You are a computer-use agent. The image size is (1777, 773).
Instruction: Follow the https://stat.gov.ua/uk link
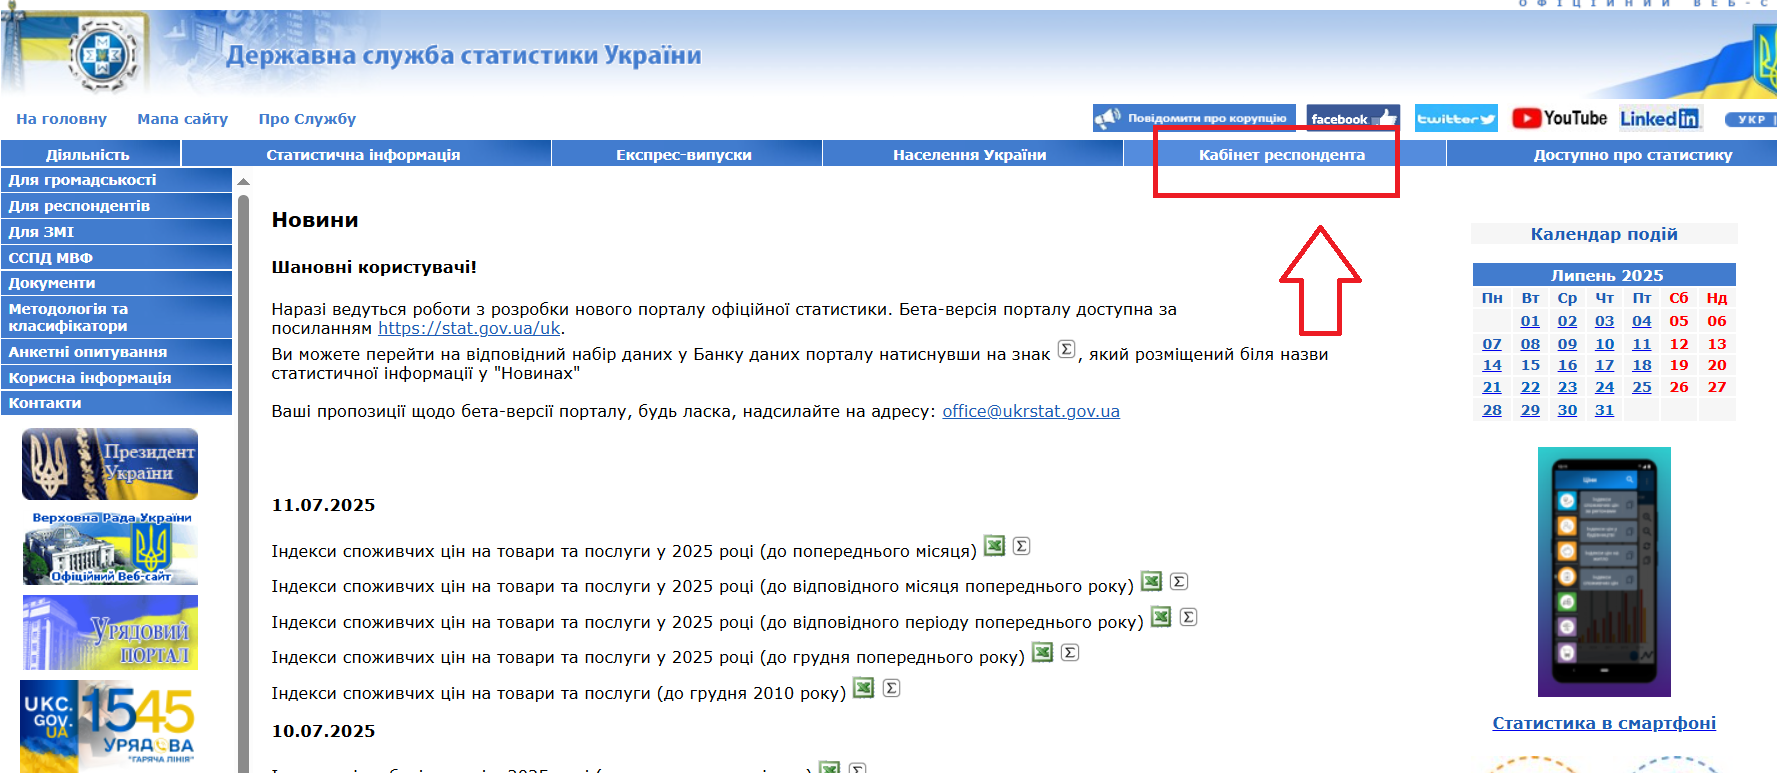(x=469, y=328)
